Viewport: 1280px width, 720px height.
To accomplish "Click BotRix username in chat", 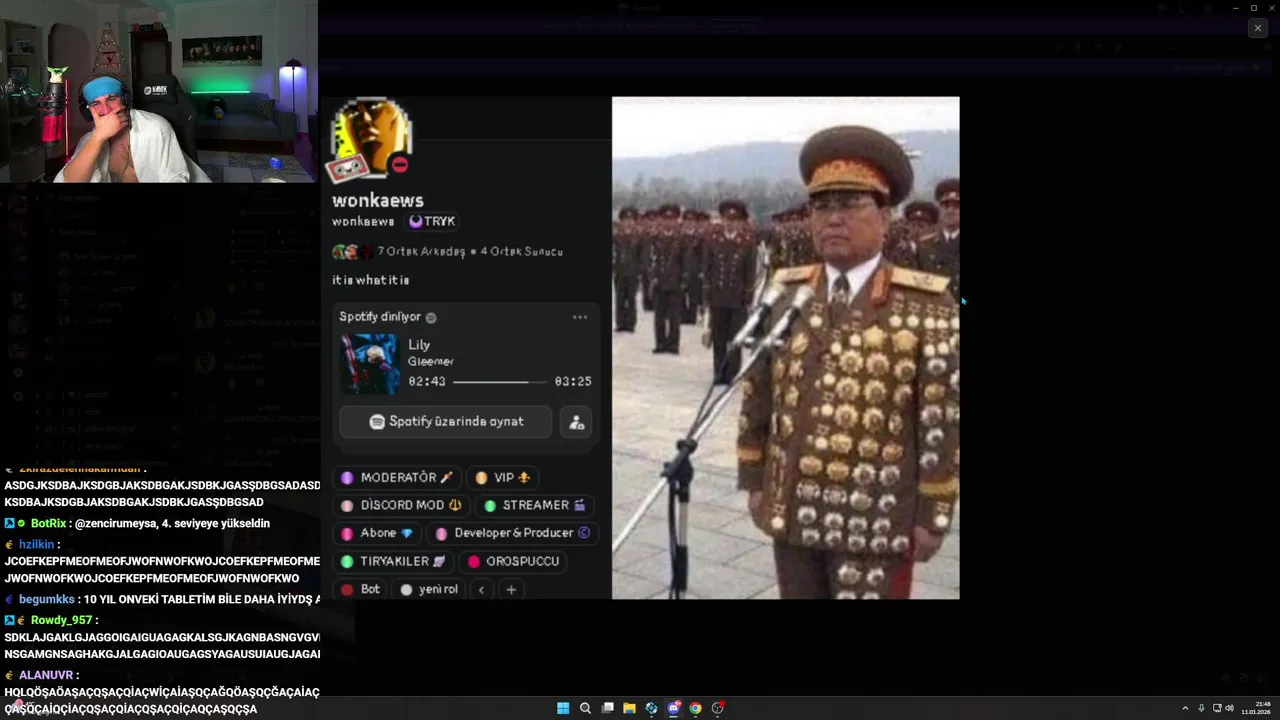I will (x=49, y=523).
